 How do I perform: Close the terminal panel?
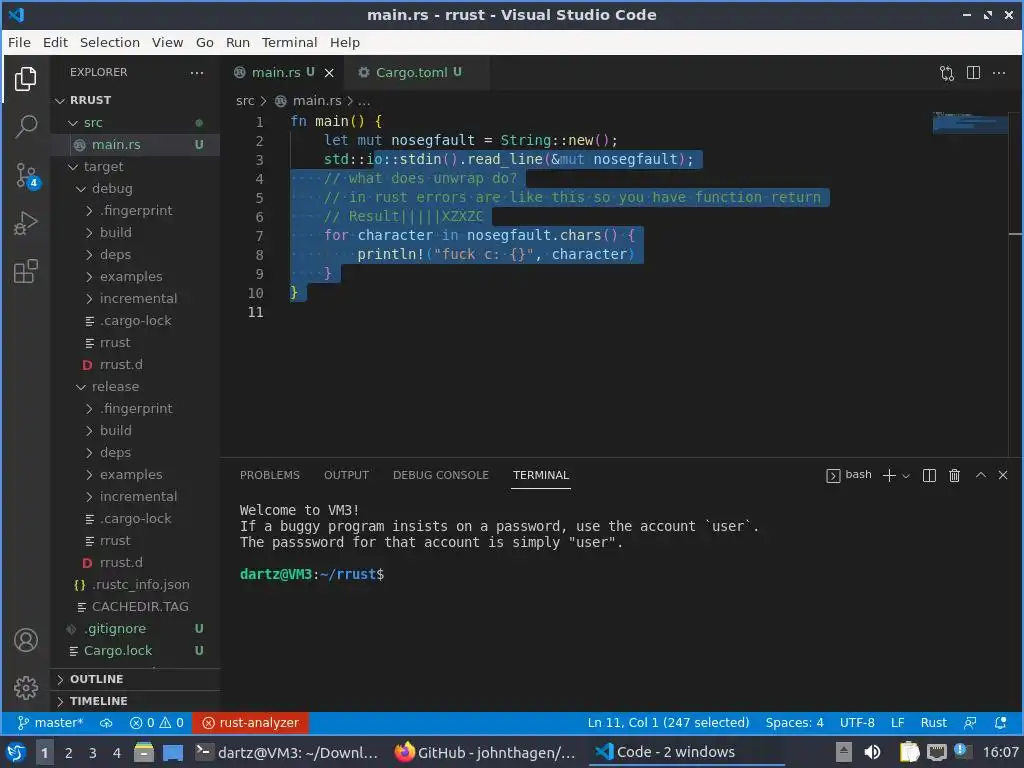(1003, 475)
